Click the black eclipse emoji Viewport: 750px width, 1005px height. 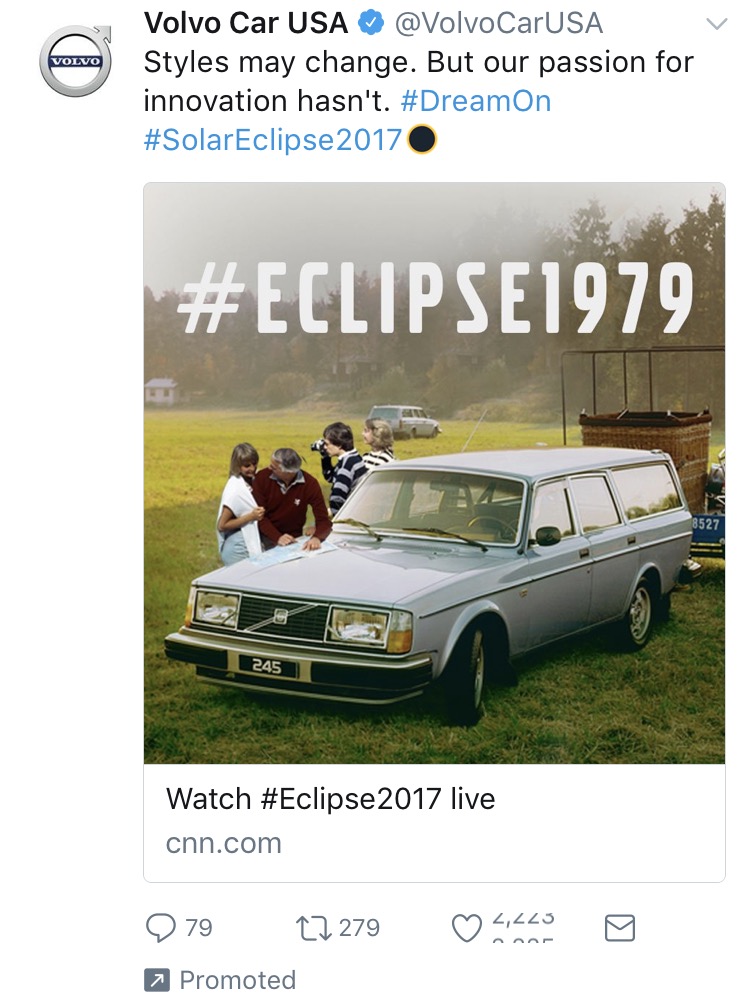422,140
